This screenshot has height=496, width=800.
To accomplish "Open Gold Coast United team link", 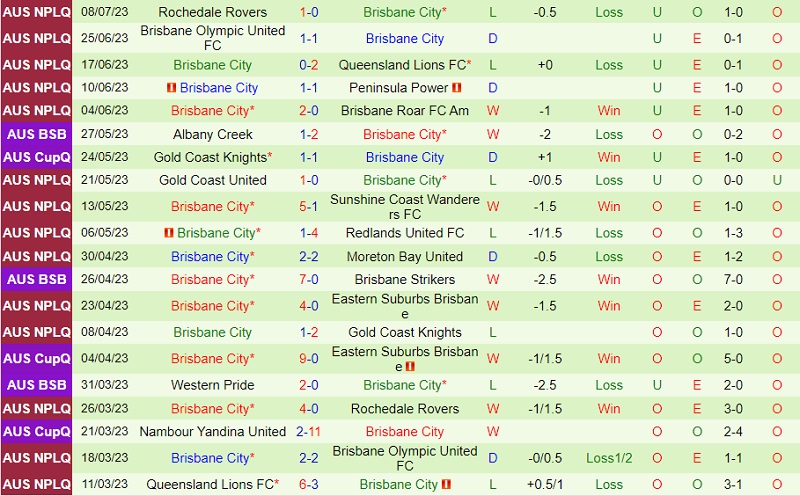I will pyautogui.click(x=212, y=180).
